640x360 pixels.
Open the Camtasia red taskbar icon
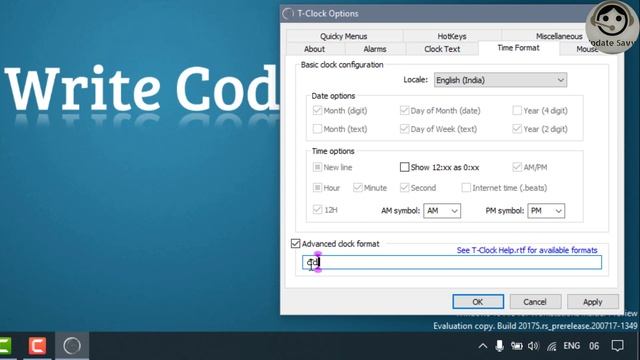[37, 346]
